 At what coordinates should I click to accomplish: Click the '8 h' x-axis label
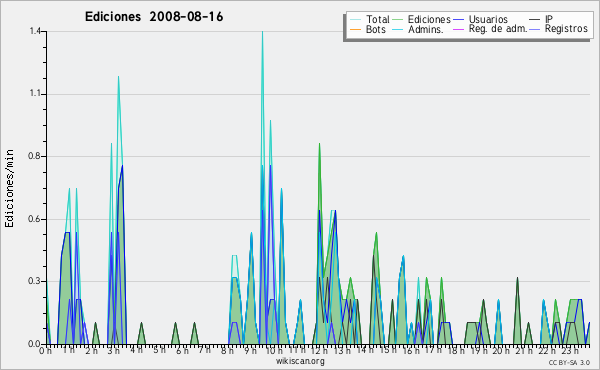coord(227,350)
